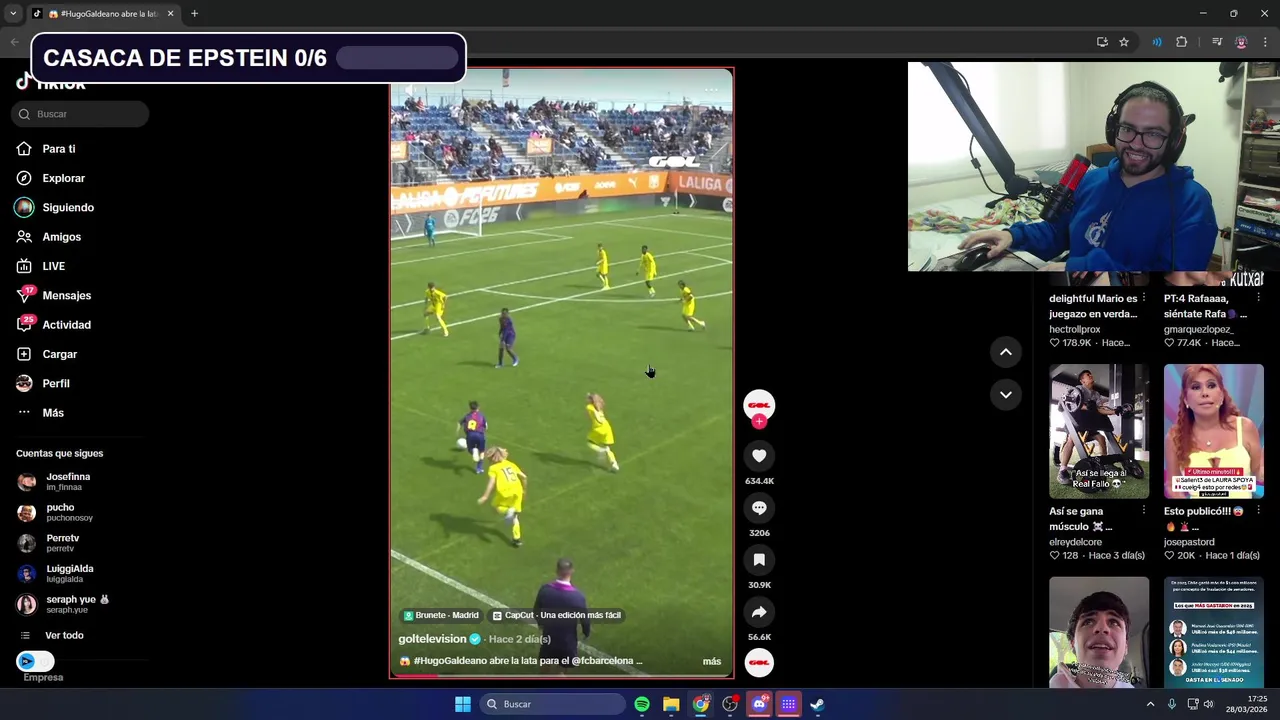Open Discord from the taskbar

pyautogui.click(x=759, y=704)
